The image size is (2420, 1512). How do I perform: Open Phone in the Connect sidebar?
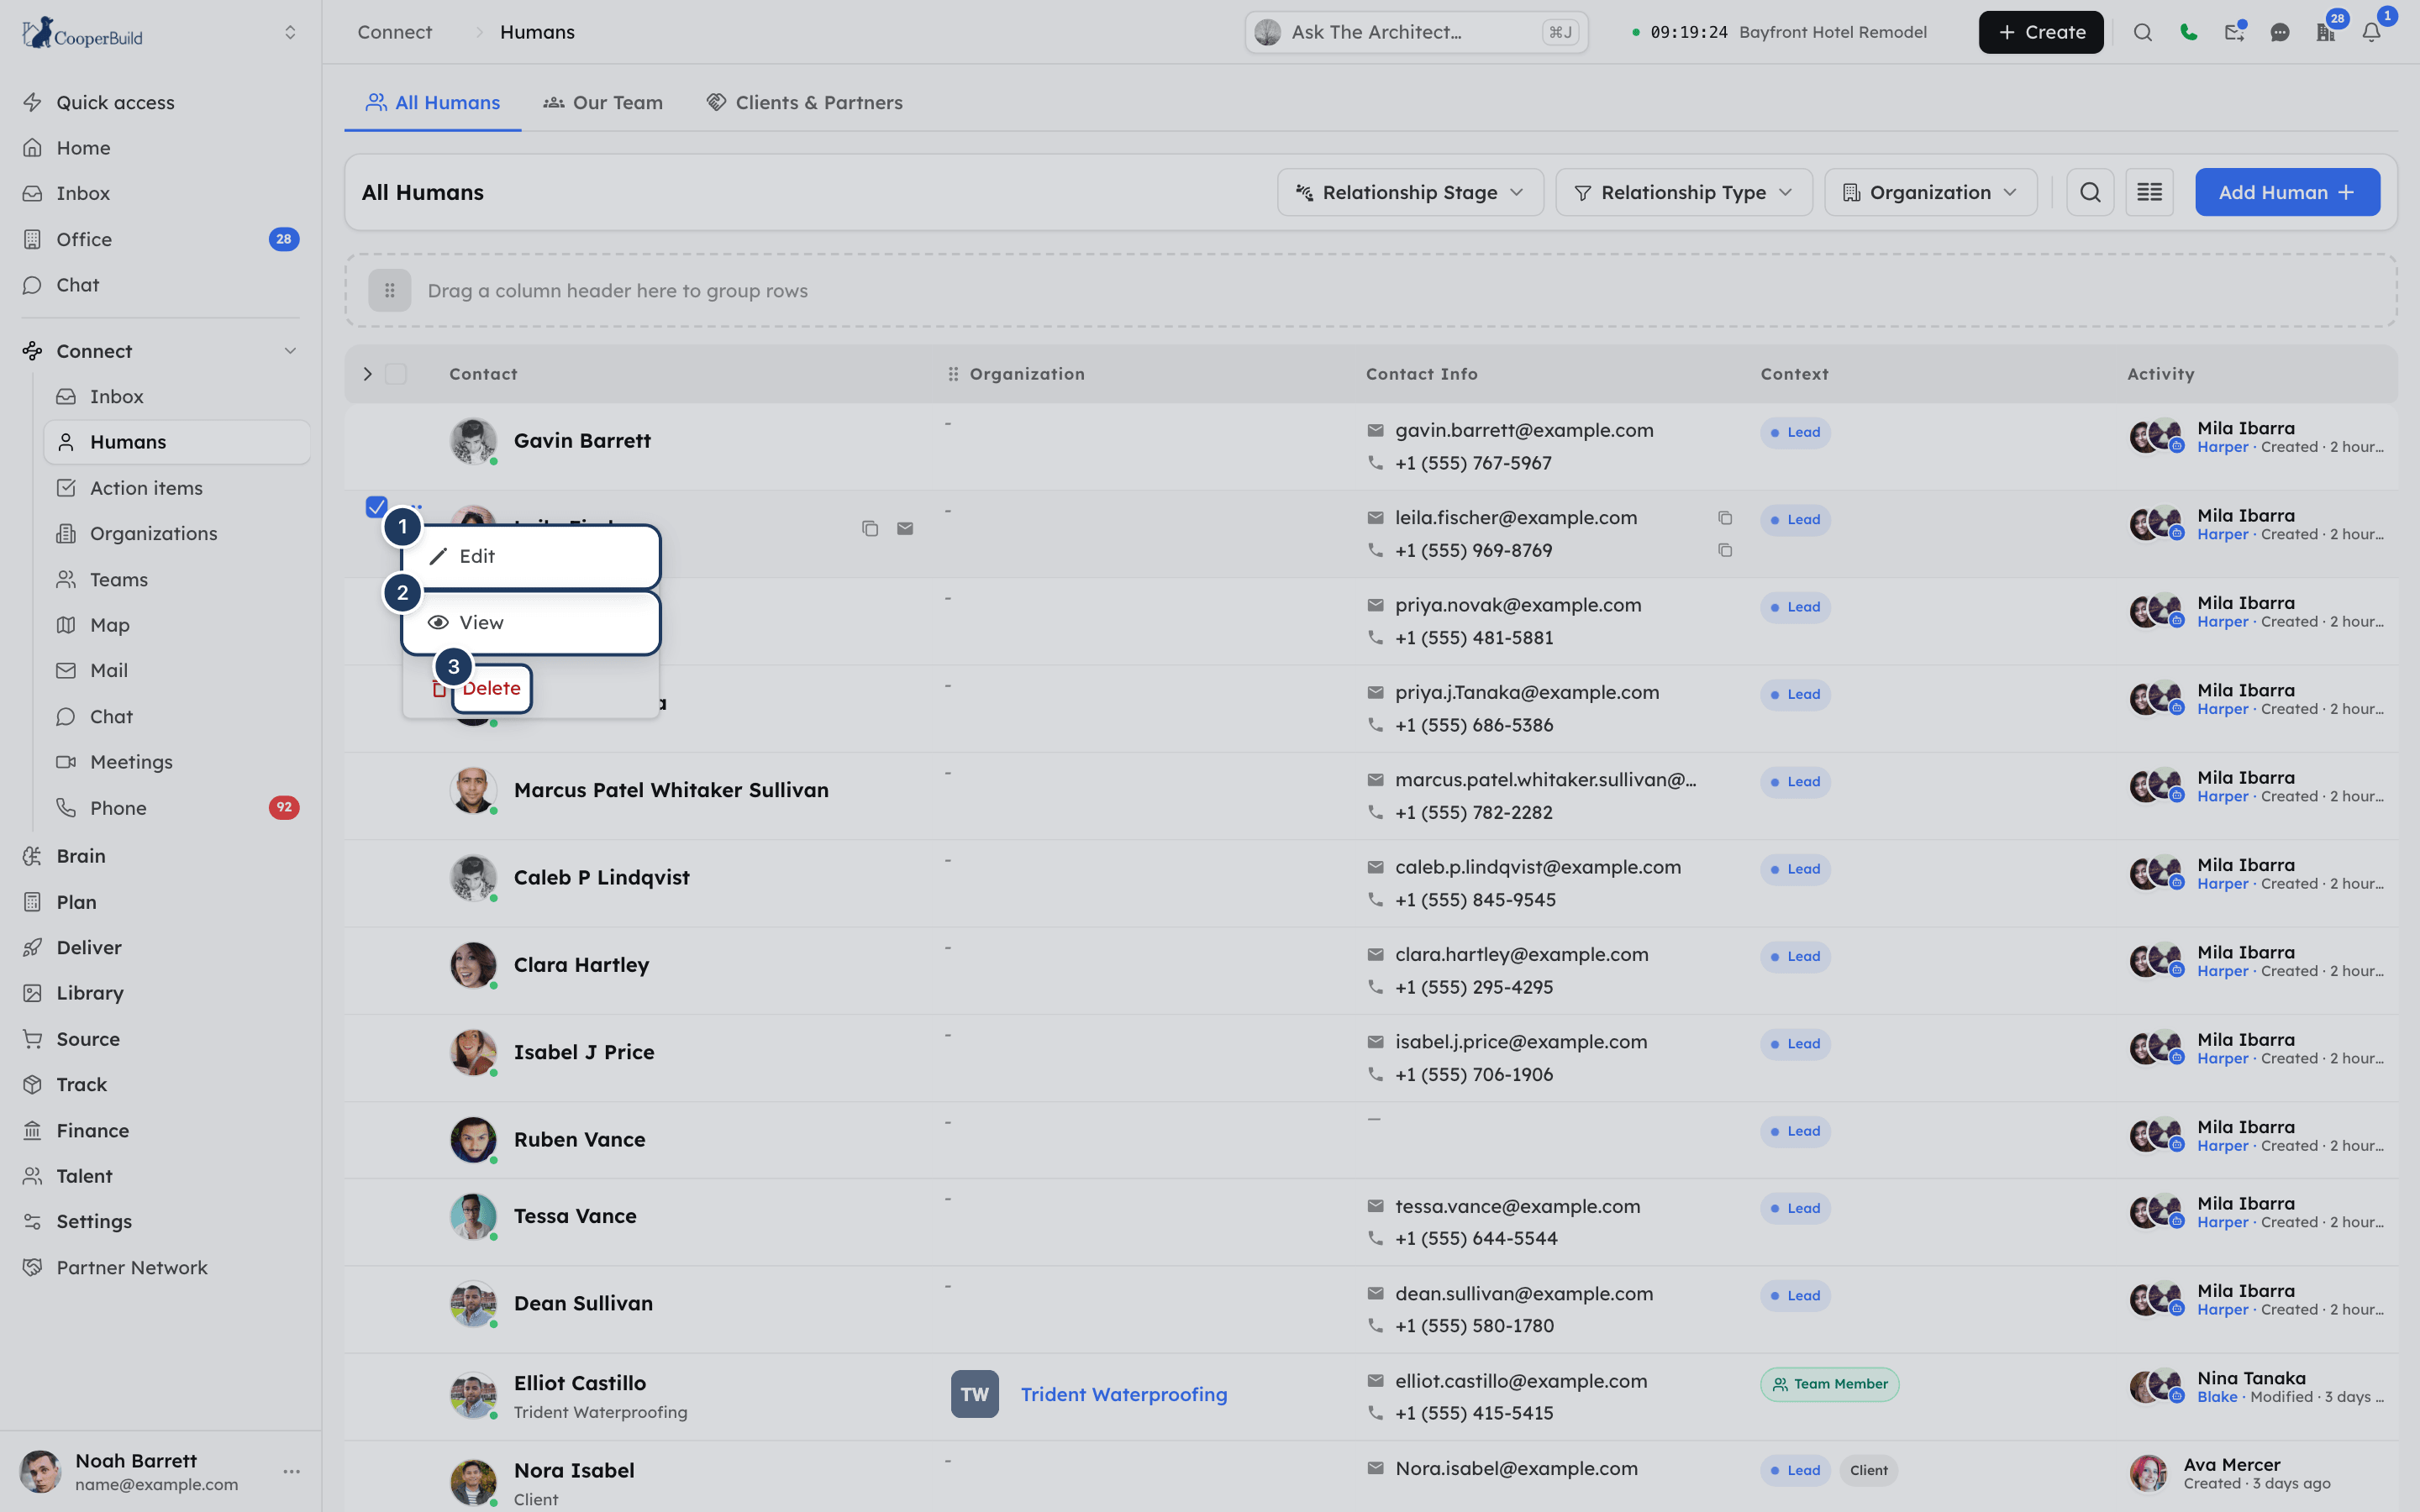point(118,807)
